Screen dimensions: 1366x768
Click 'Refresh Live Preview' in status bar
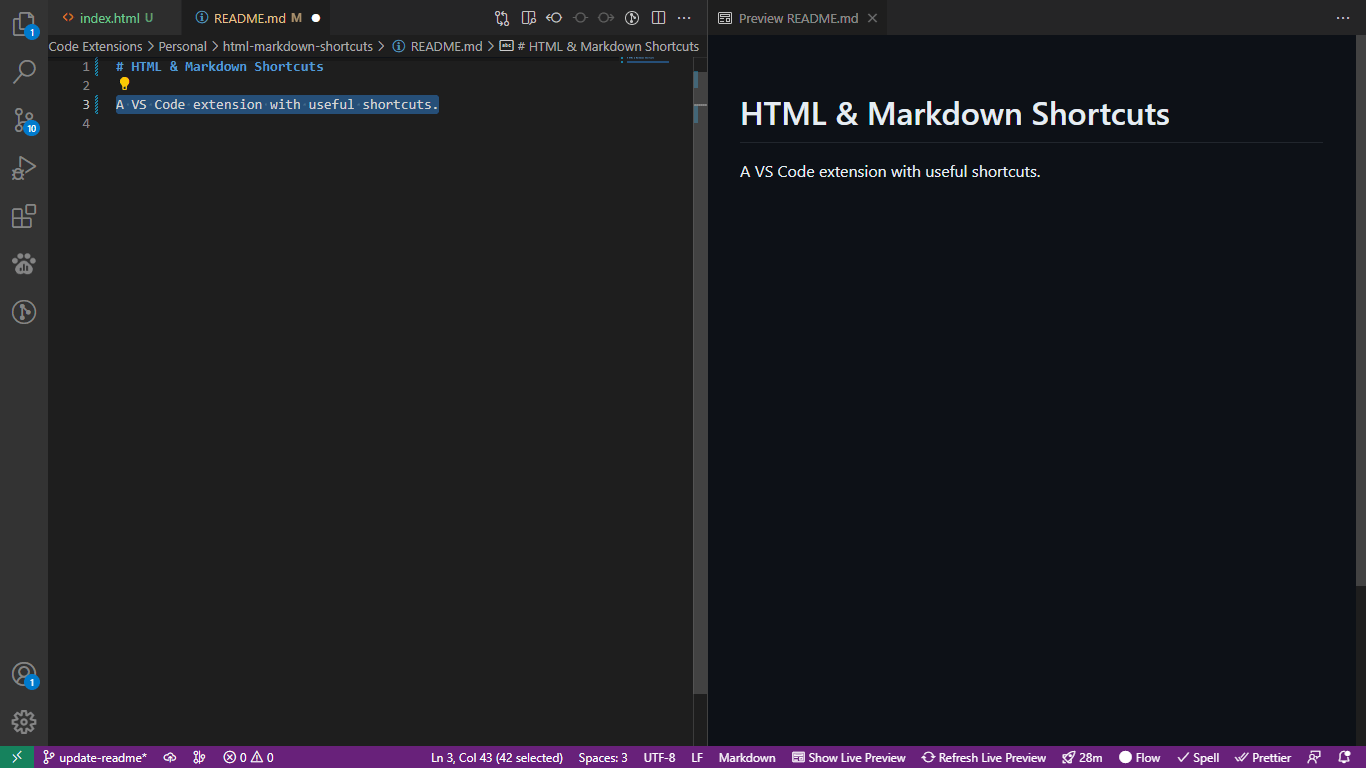[984, 757]
